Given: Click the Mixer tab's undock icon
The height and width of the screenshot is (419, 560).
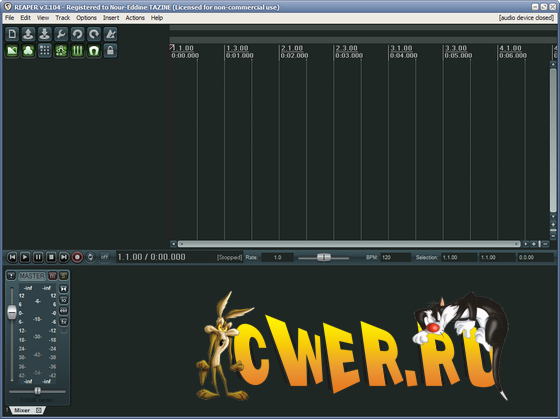Looking at the screenshot, I should point(39,410).
